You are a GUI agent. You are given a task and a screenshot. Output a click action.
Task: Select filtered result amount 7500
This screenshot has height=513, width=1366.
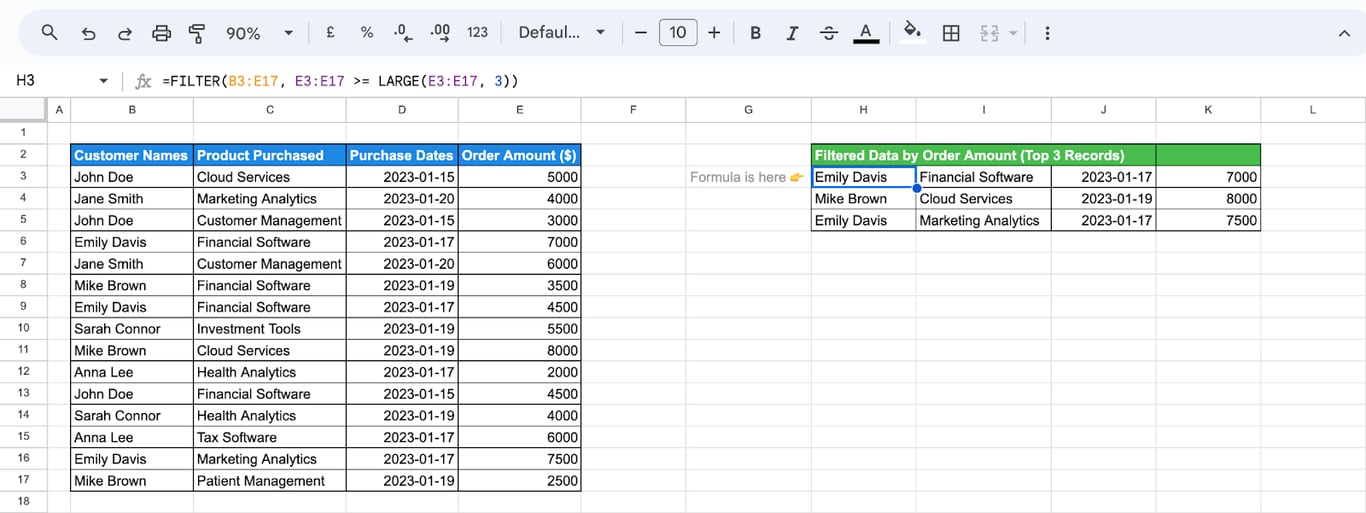pos(1208,220)
